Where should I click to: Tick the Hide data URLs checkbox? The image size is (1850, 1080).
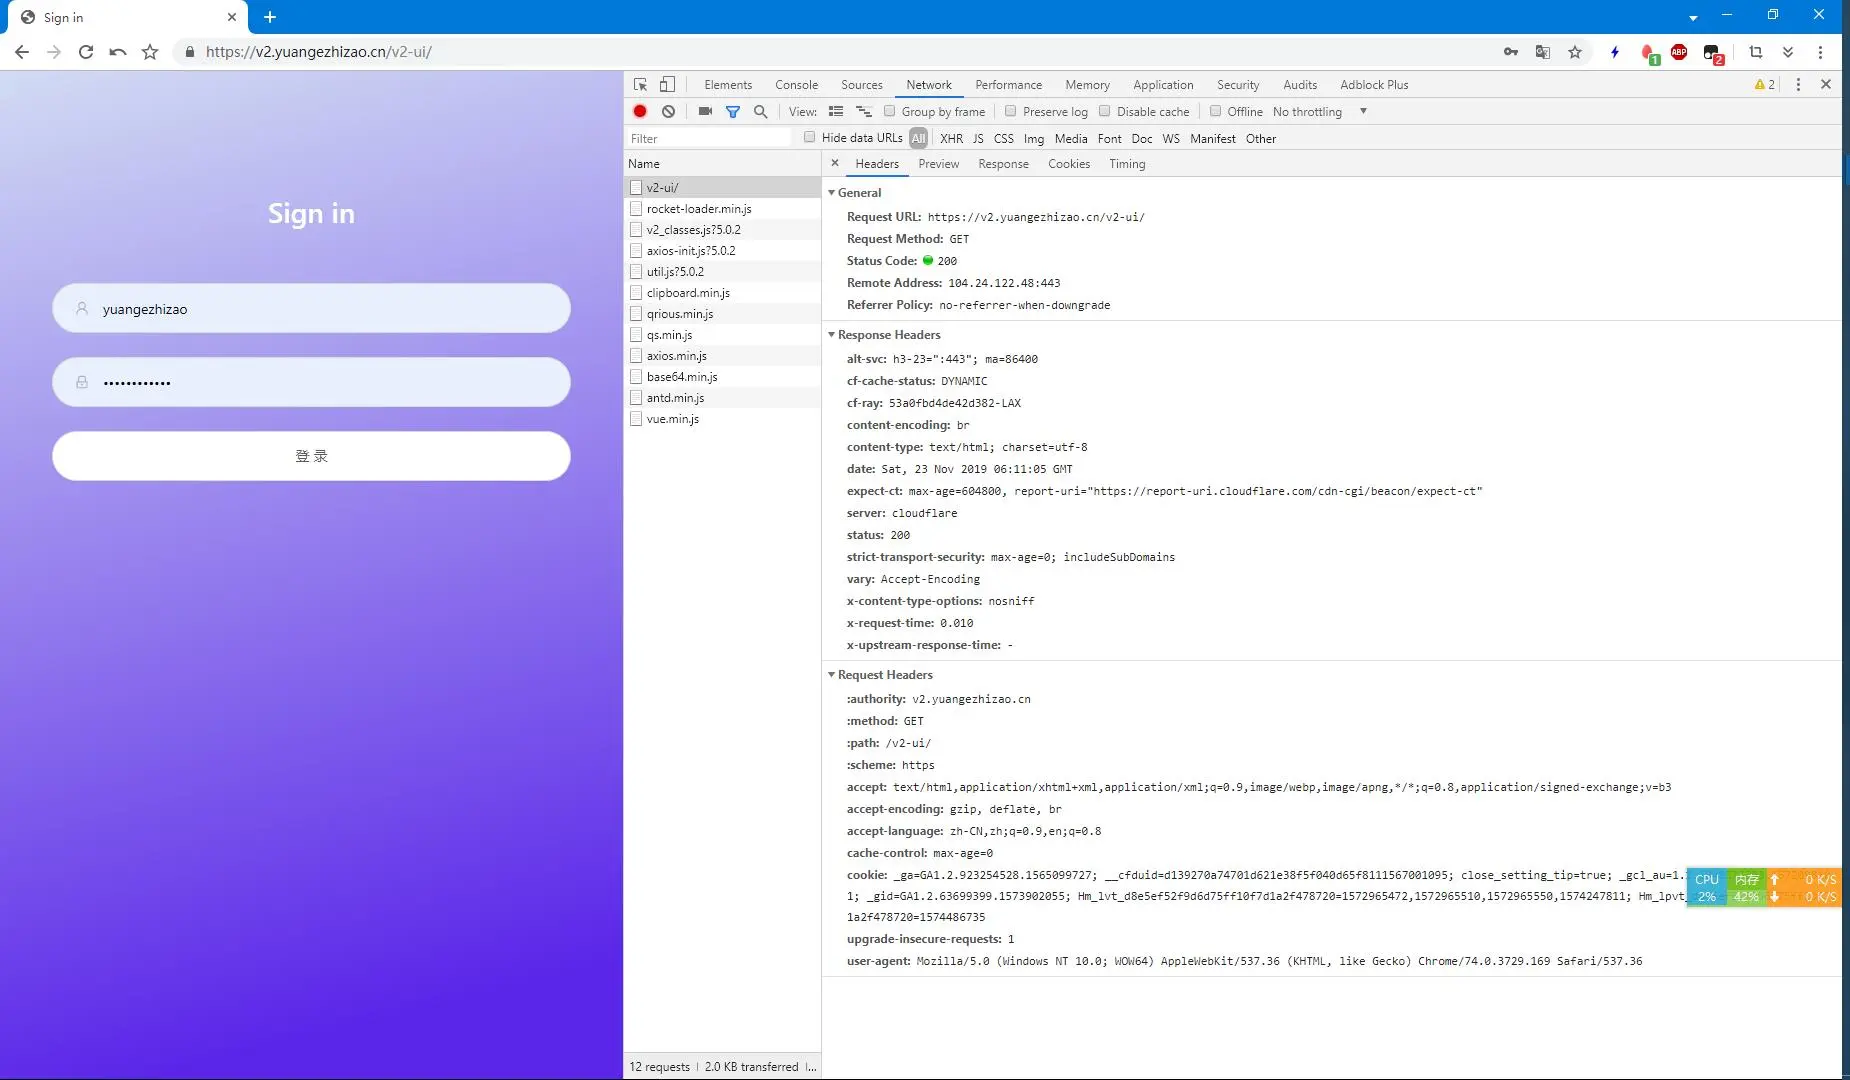pyautogui.click(x=810, y=137)
